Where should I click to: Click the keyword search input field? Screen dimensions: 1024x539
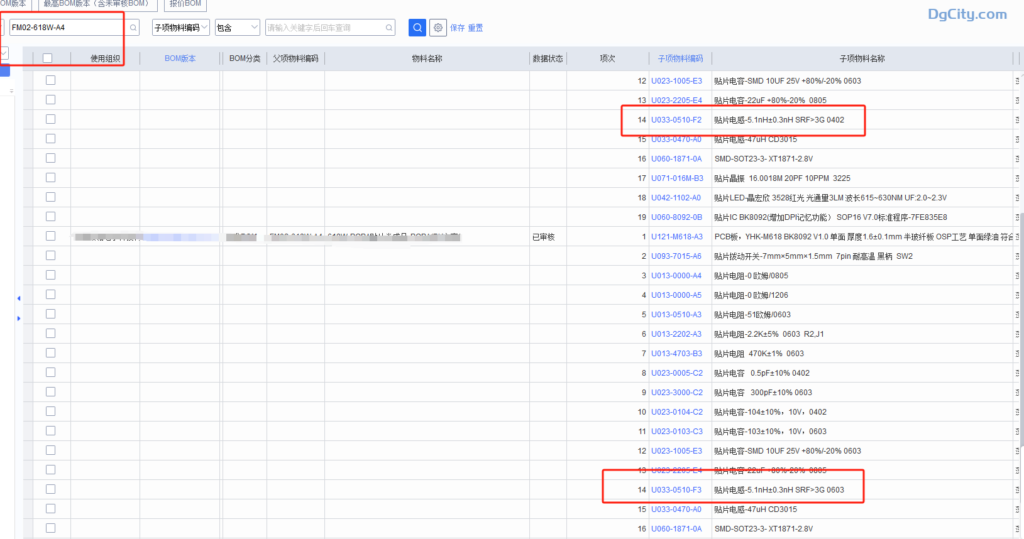pyautogui.click(x=320, y=28)
